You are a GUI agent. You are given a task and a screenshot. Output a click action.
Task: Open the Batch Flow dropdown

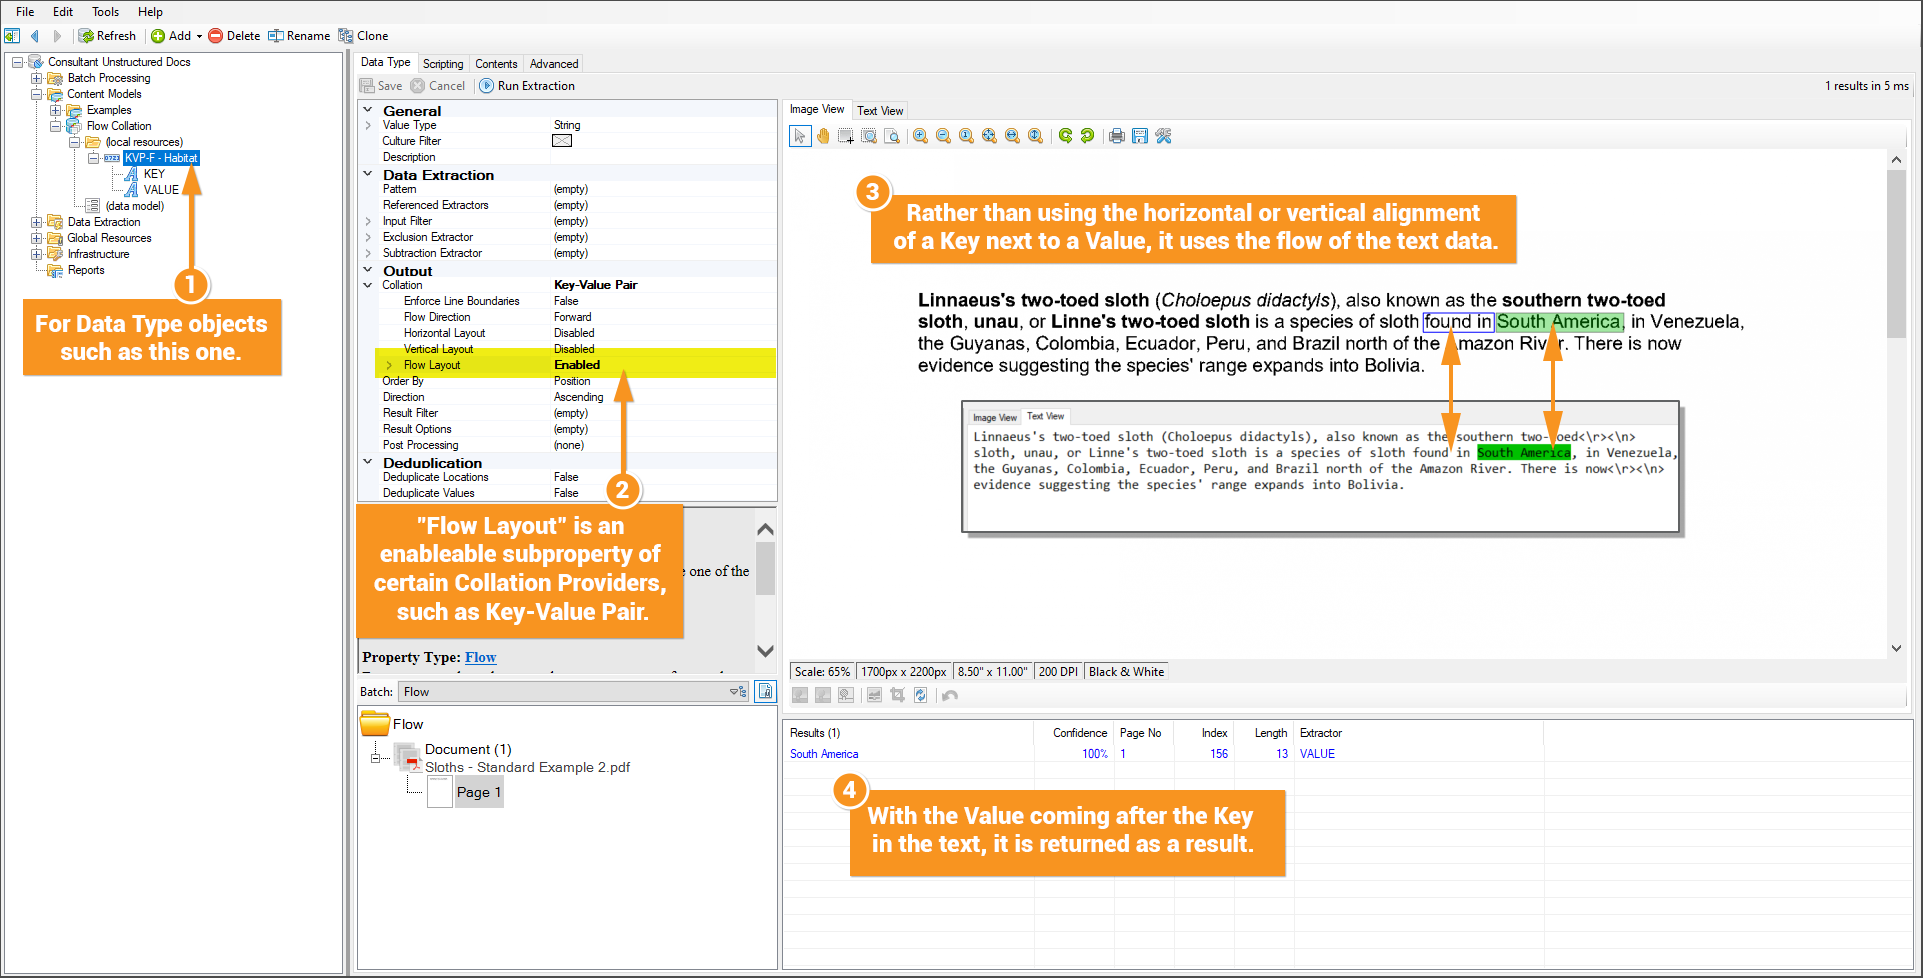tap(738, 692)
